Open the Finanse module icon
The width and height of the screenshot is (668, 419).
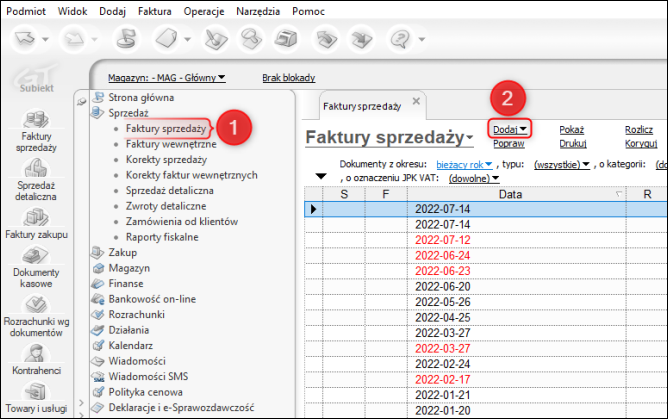click(x=98, y=284)
